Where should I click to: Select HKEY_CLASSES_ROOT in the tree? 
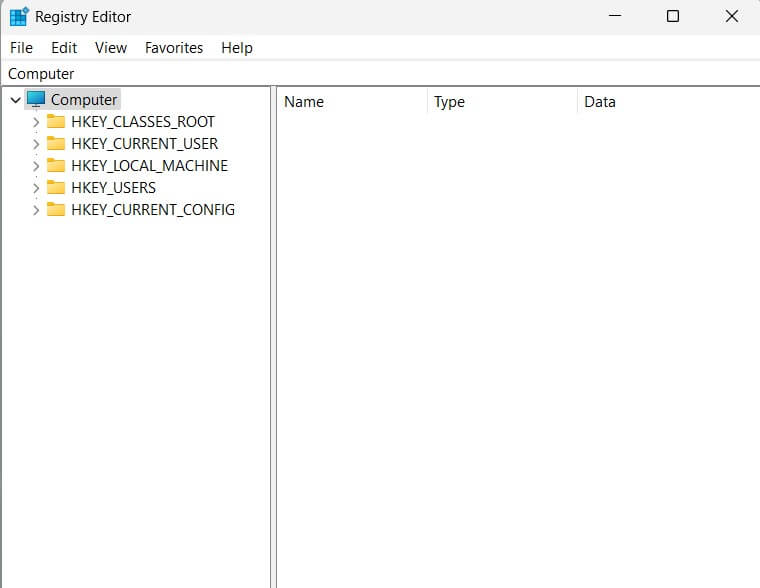(x=143, y=122)
